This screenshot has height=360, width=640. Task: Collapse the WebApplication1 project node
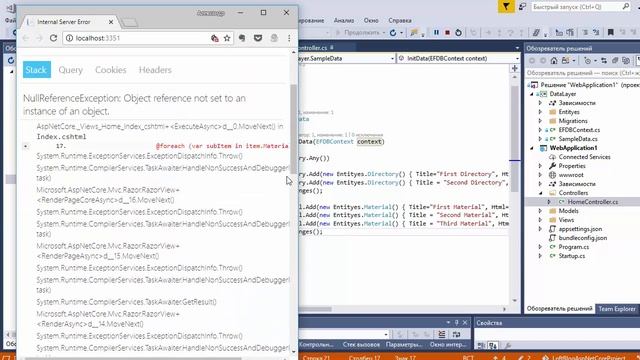(532, 148)
